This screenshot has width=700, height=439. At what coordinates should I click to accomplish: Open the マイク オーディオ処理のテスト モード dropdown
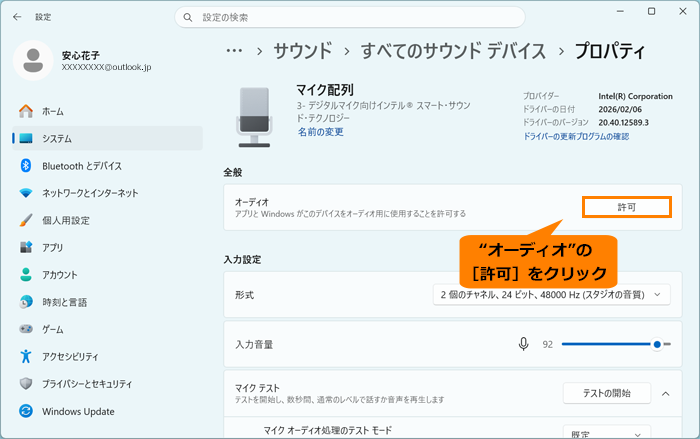tap(607, 432)
